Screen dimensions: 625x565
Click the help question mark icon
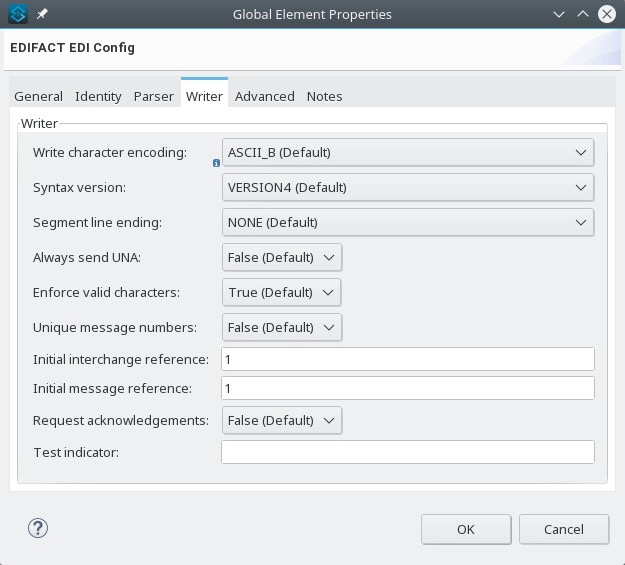[x=38, y=528]
